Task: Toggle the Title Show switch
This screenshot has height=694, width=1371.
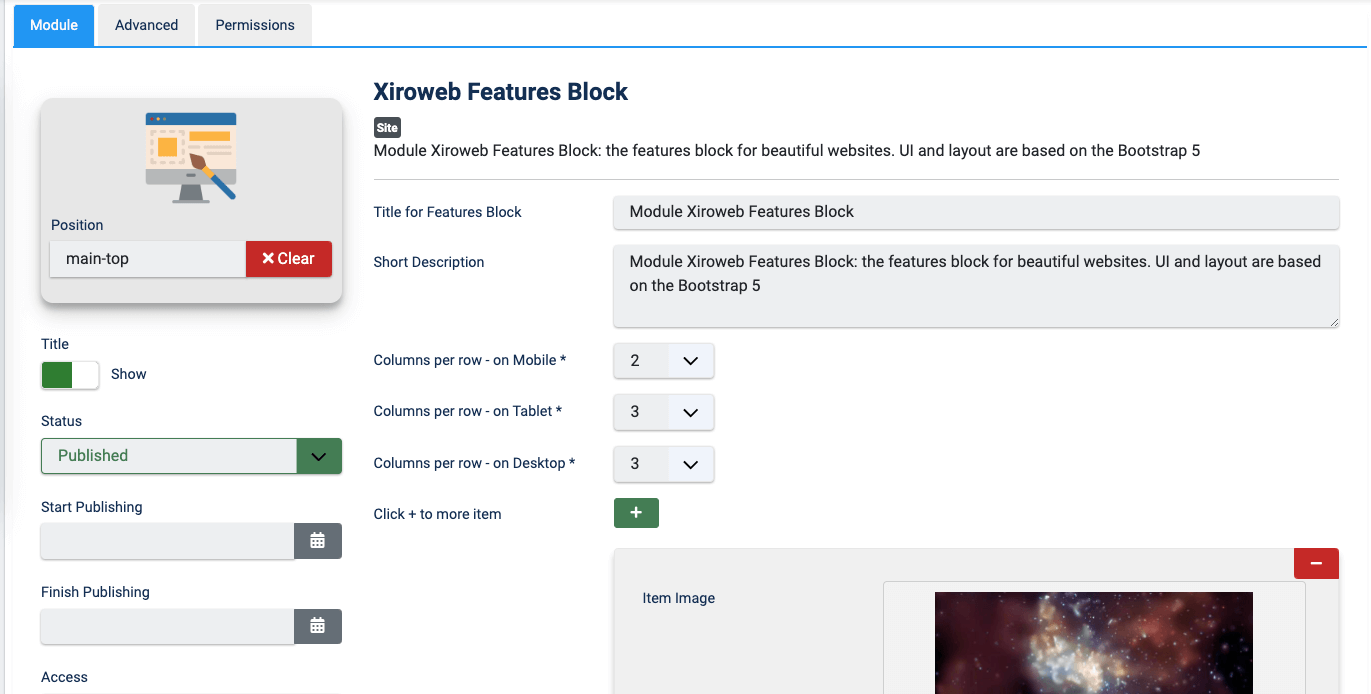Action: coord(70,375)
